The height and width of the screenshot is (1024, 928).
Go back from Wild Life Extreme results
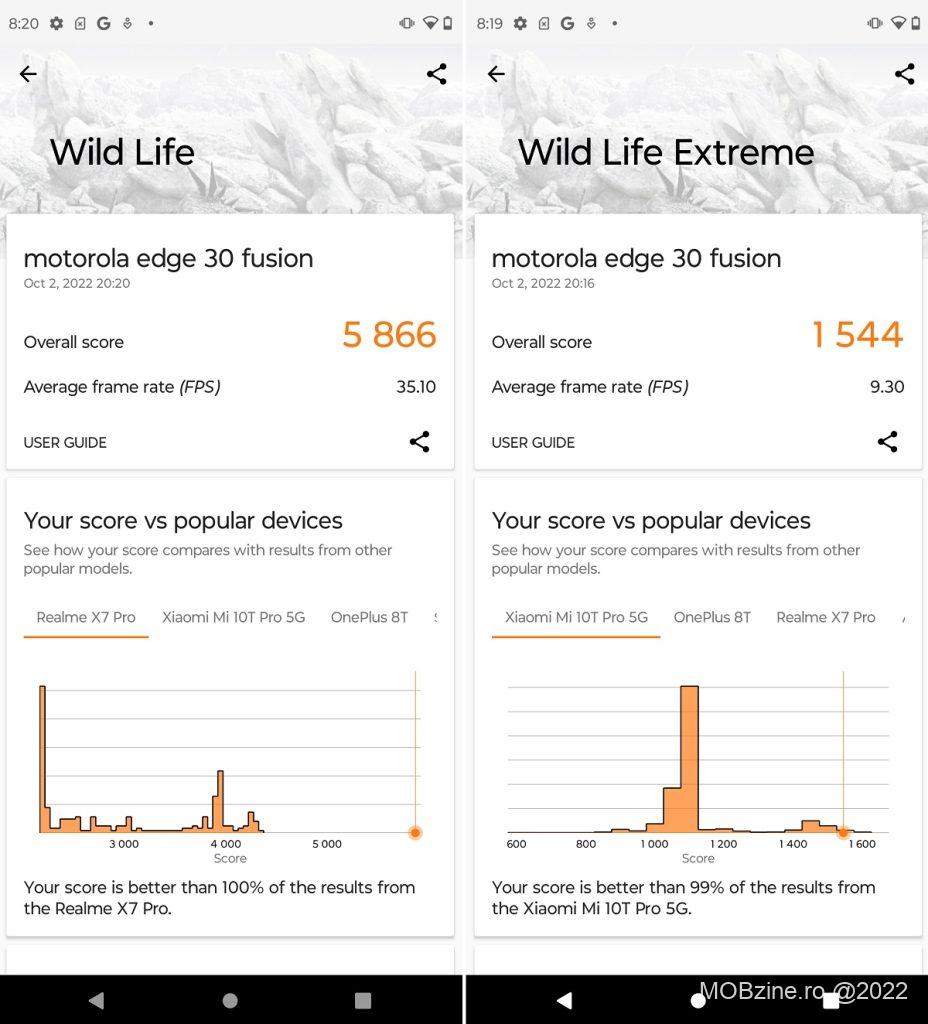pyautogui.click(x=496, y=74)
